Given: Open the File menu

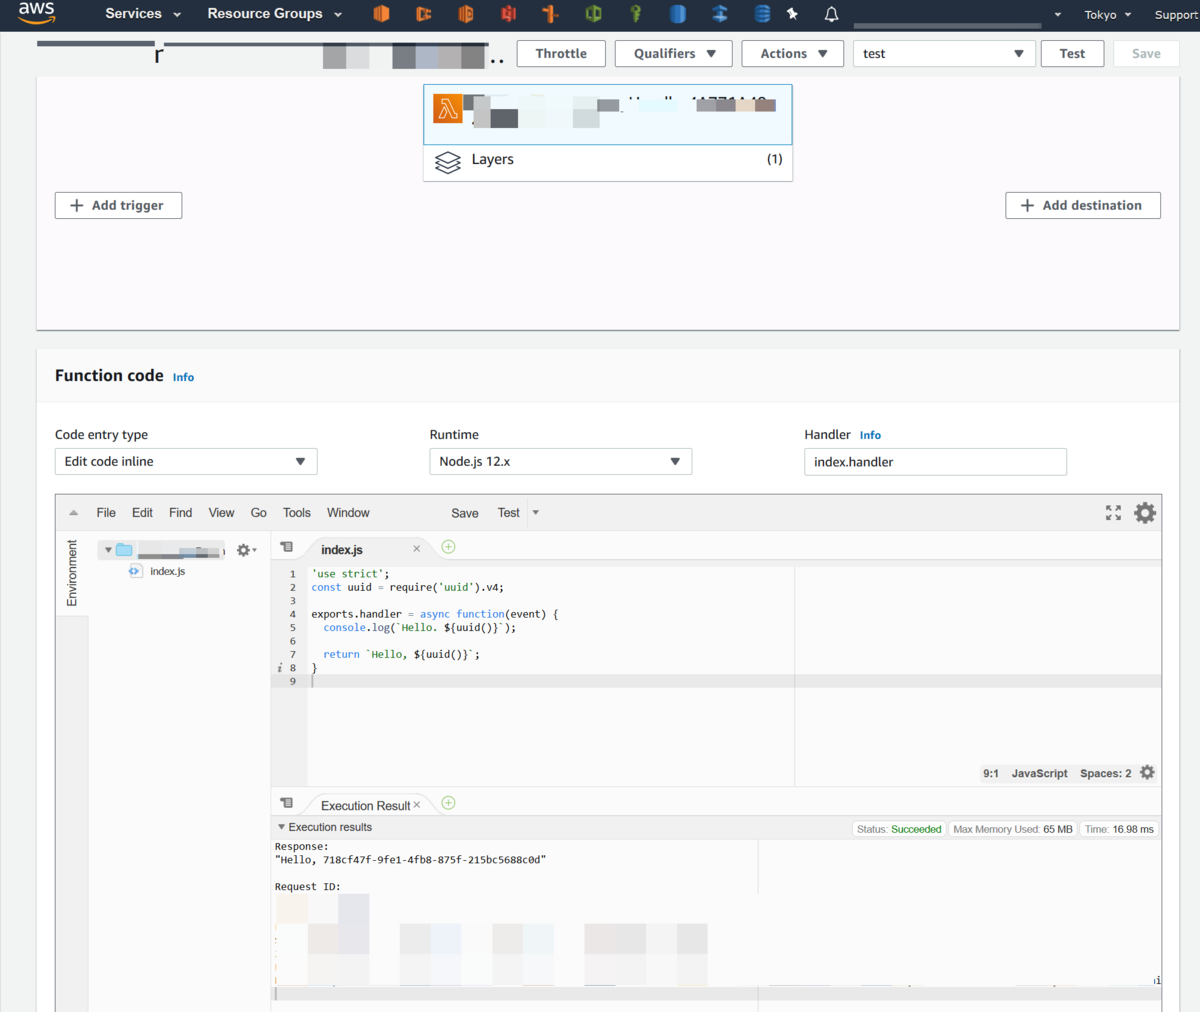Looking at the screenshot, I should (x=106, y=513).
